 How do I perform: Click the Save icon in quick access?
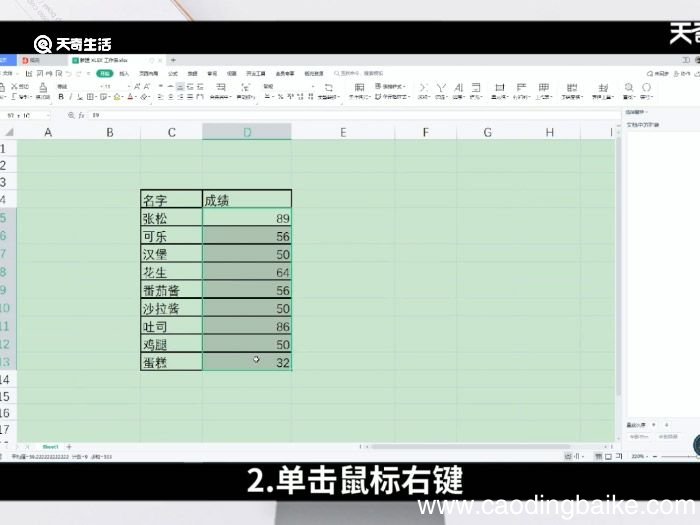(29, 73)
